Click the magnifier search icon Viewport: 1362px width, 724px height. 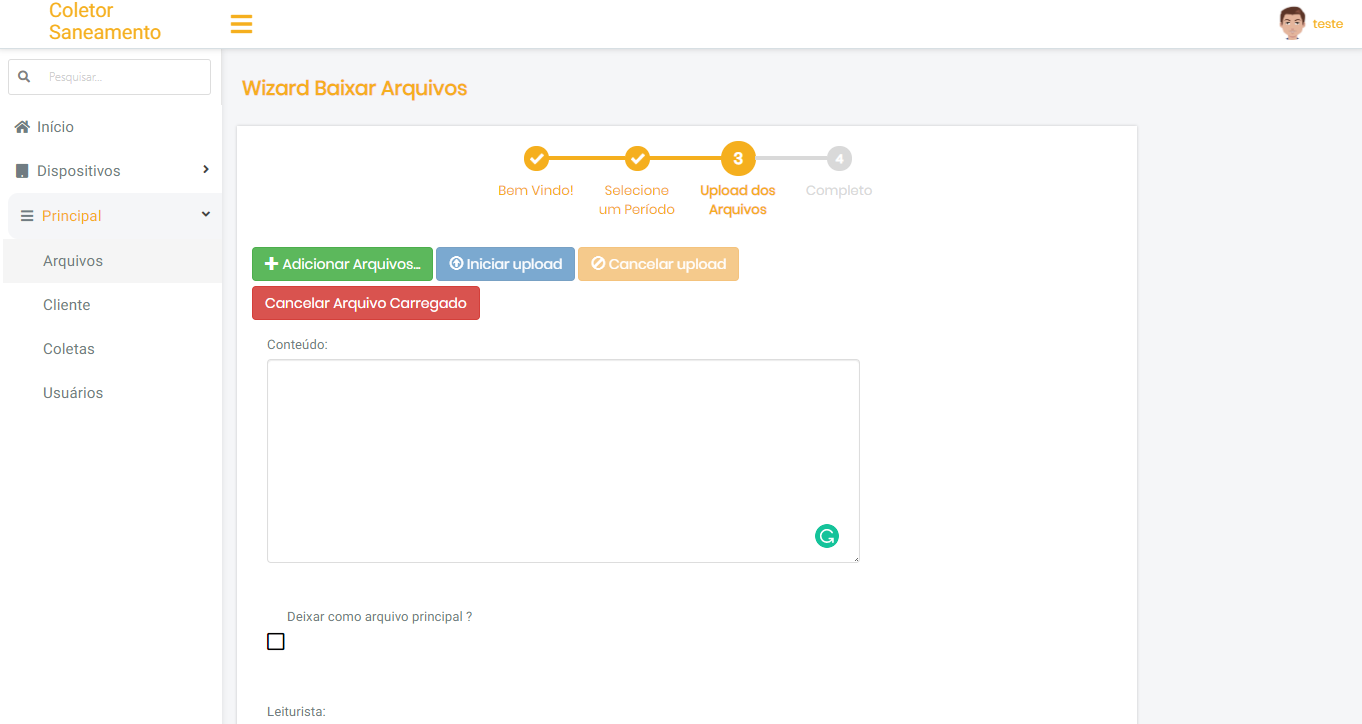click(x=25, y=76)
